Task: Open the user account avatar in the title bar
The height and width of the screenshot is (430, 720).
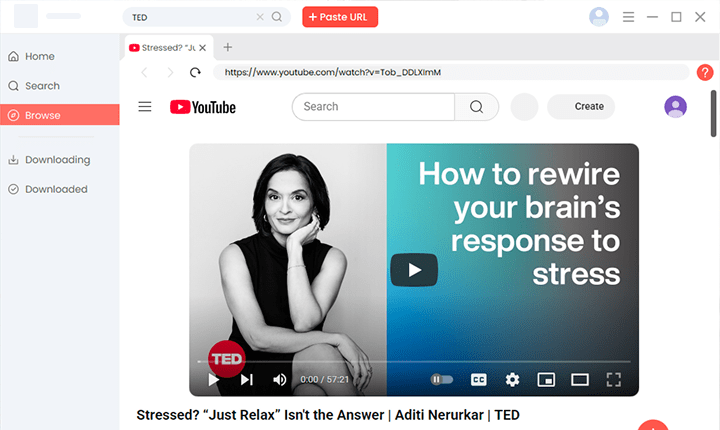Action: pos(599,17)
